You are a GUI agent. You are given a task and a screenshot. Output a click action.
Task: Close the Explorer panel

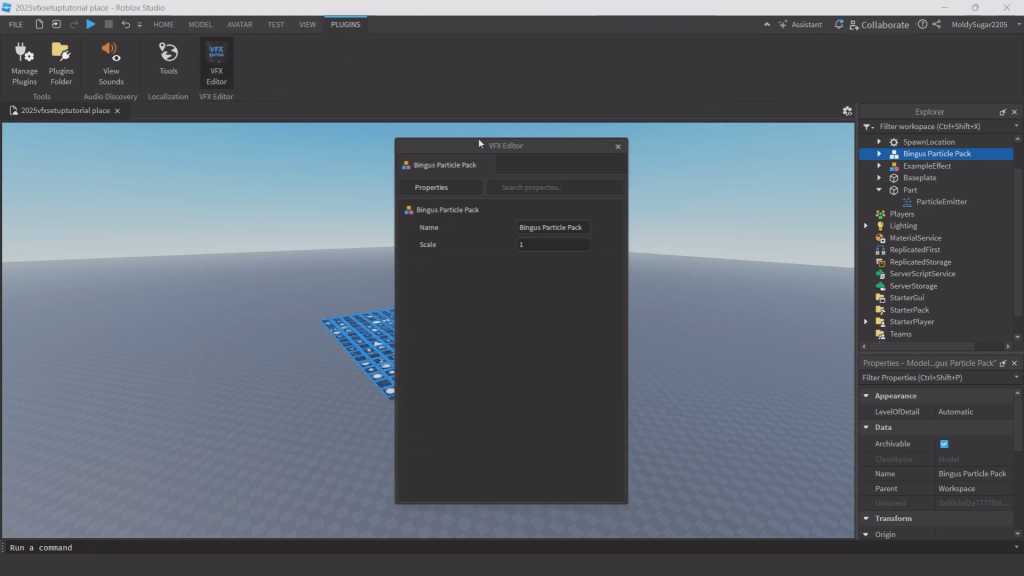1014,112
